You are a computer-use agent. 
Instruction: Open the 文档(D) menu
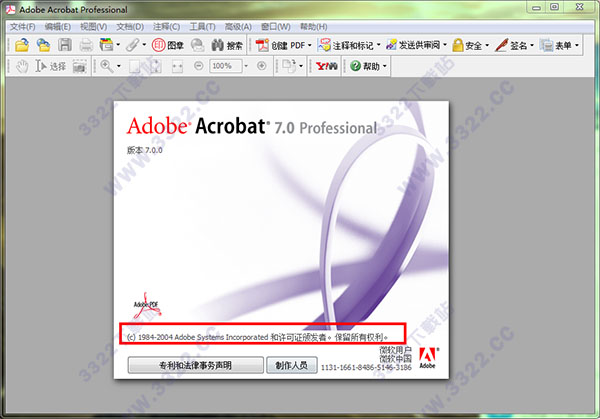[x=130, y=27]
